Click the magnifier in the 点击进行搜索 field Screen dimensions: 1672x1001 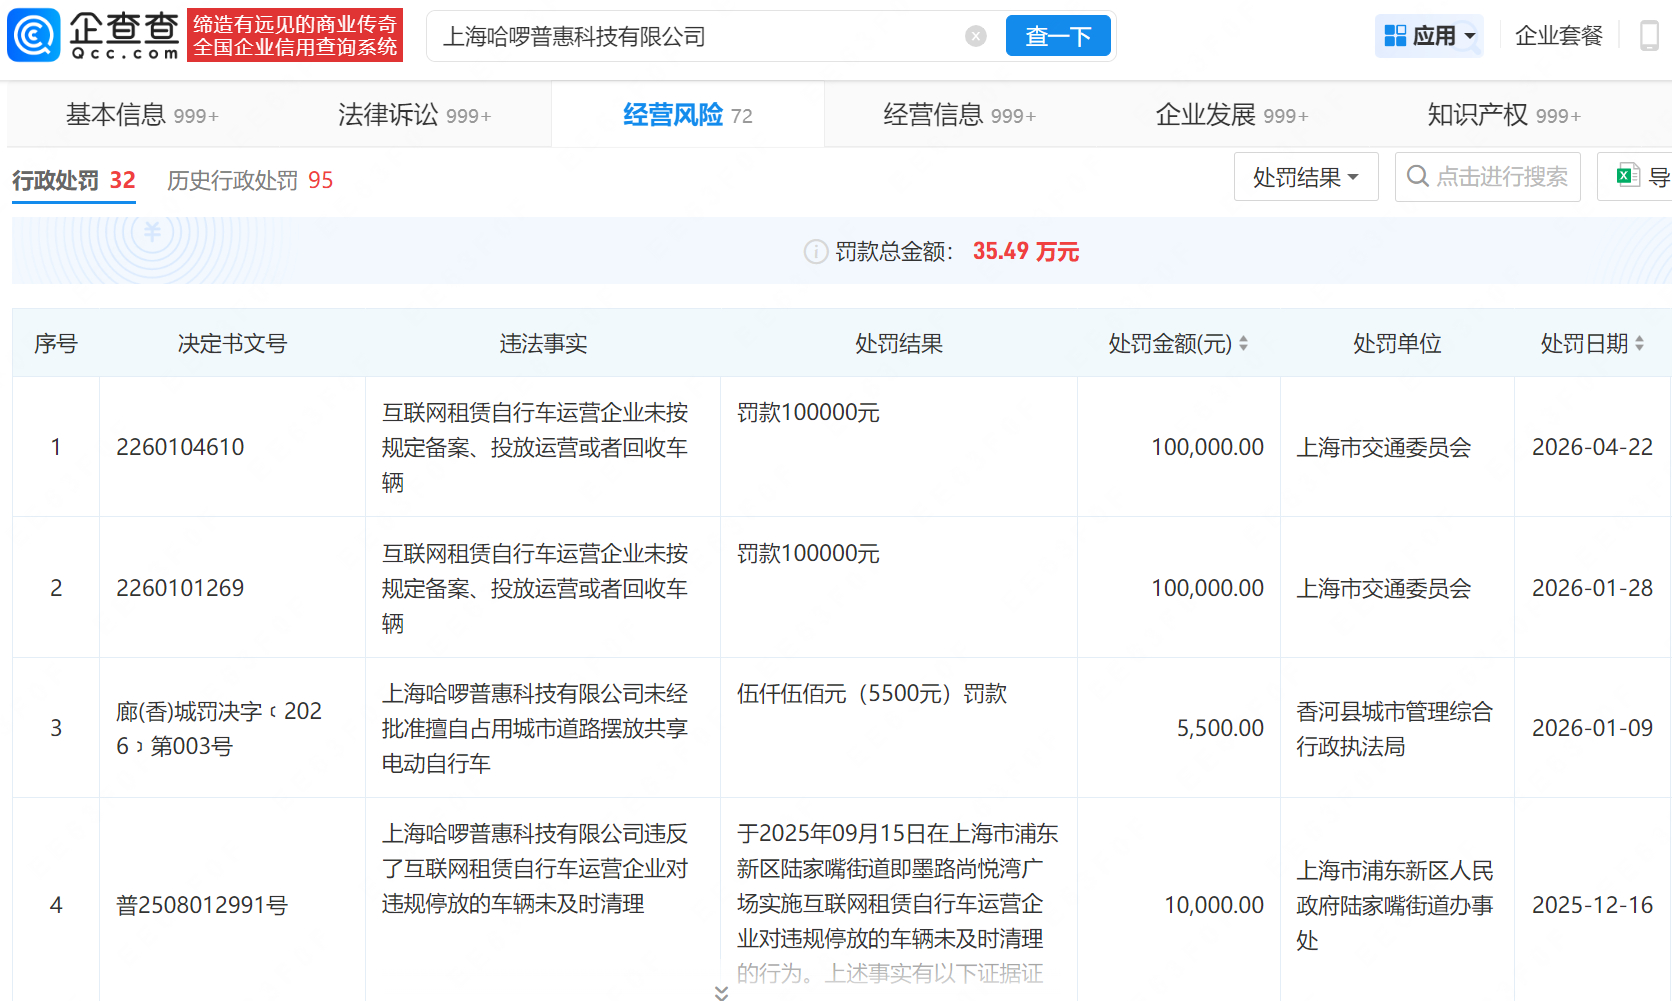1417,176
